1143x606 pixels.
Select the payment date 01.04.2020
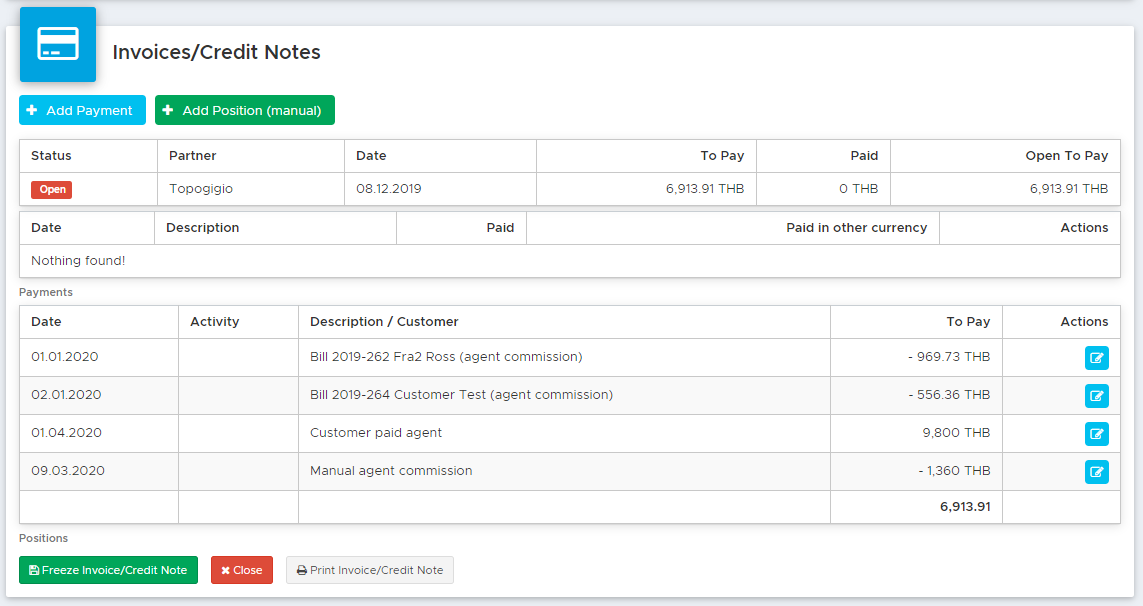pos(66,432)
